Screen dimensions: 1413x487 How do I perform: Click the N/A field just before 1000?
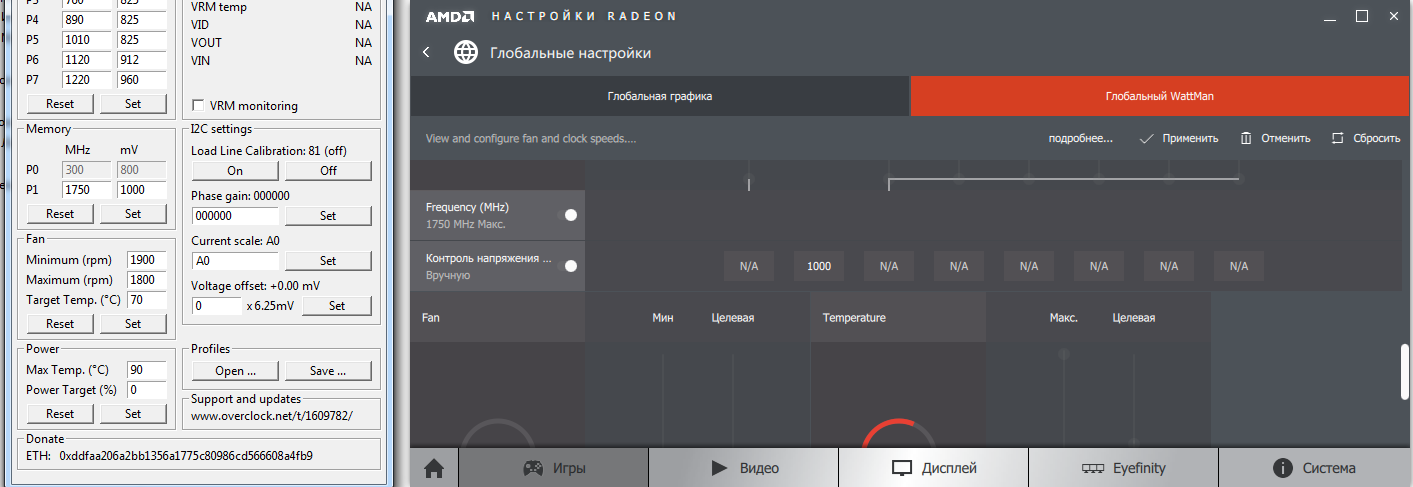point(749,266)
